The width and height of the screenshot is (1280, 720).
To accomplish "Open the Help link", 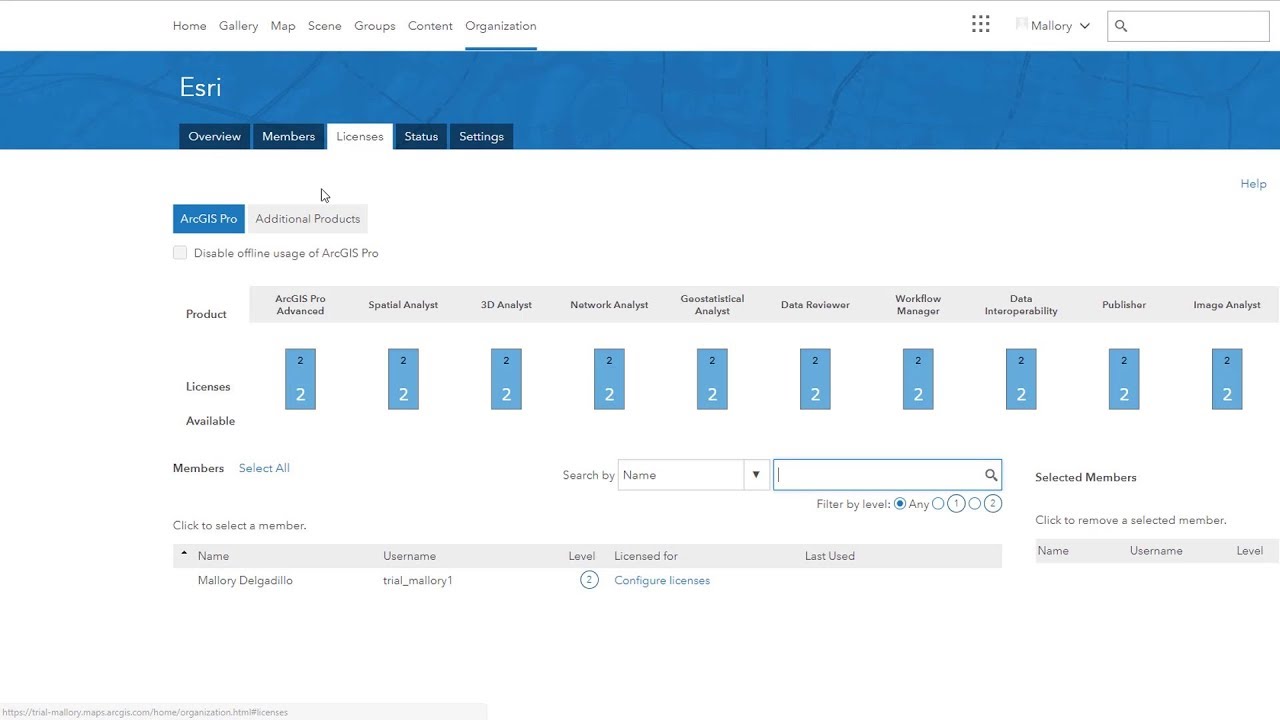I will 1253,184.
